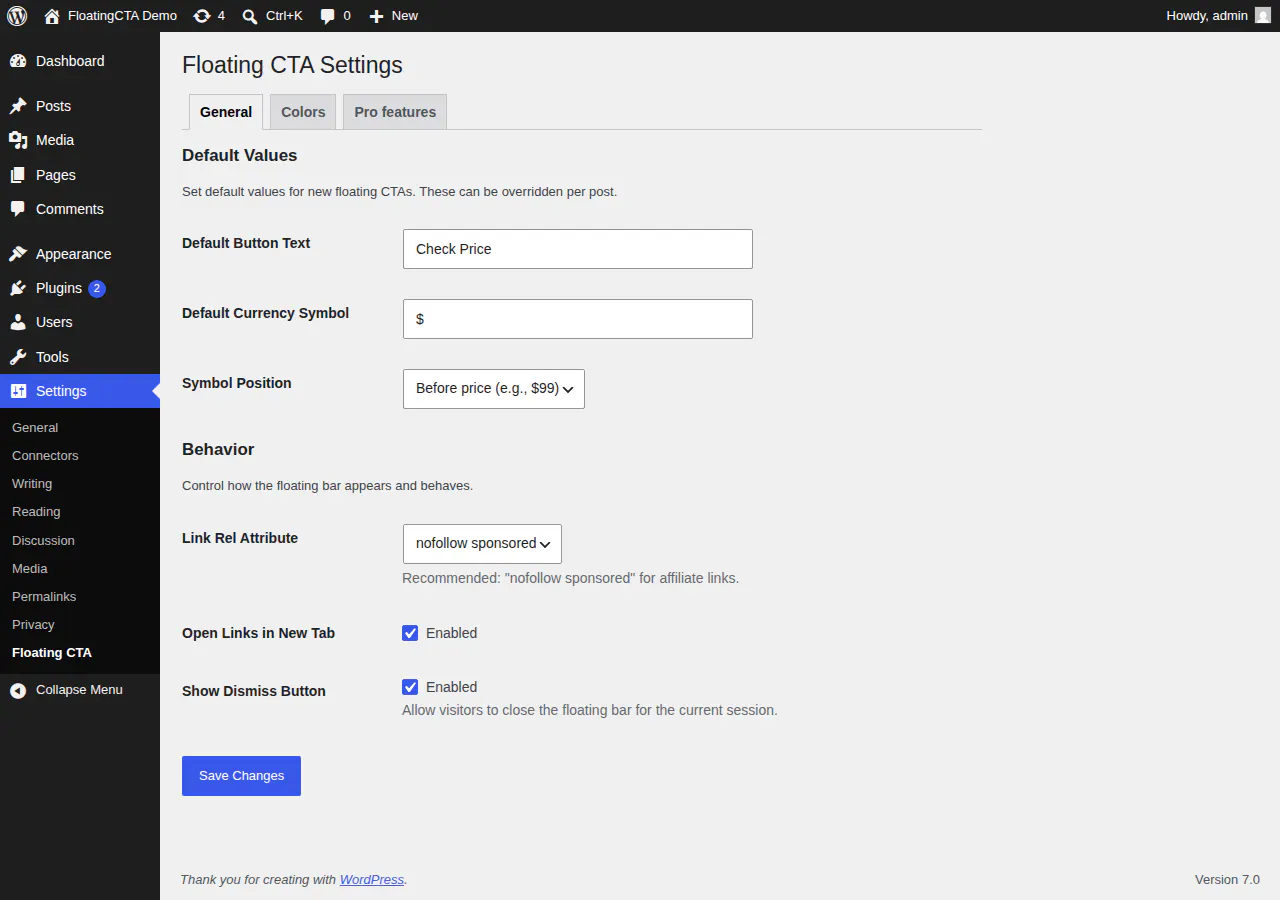Focus the Default Currency Symbol field
The image size is (1280, 900).
(x=578, y=319)
